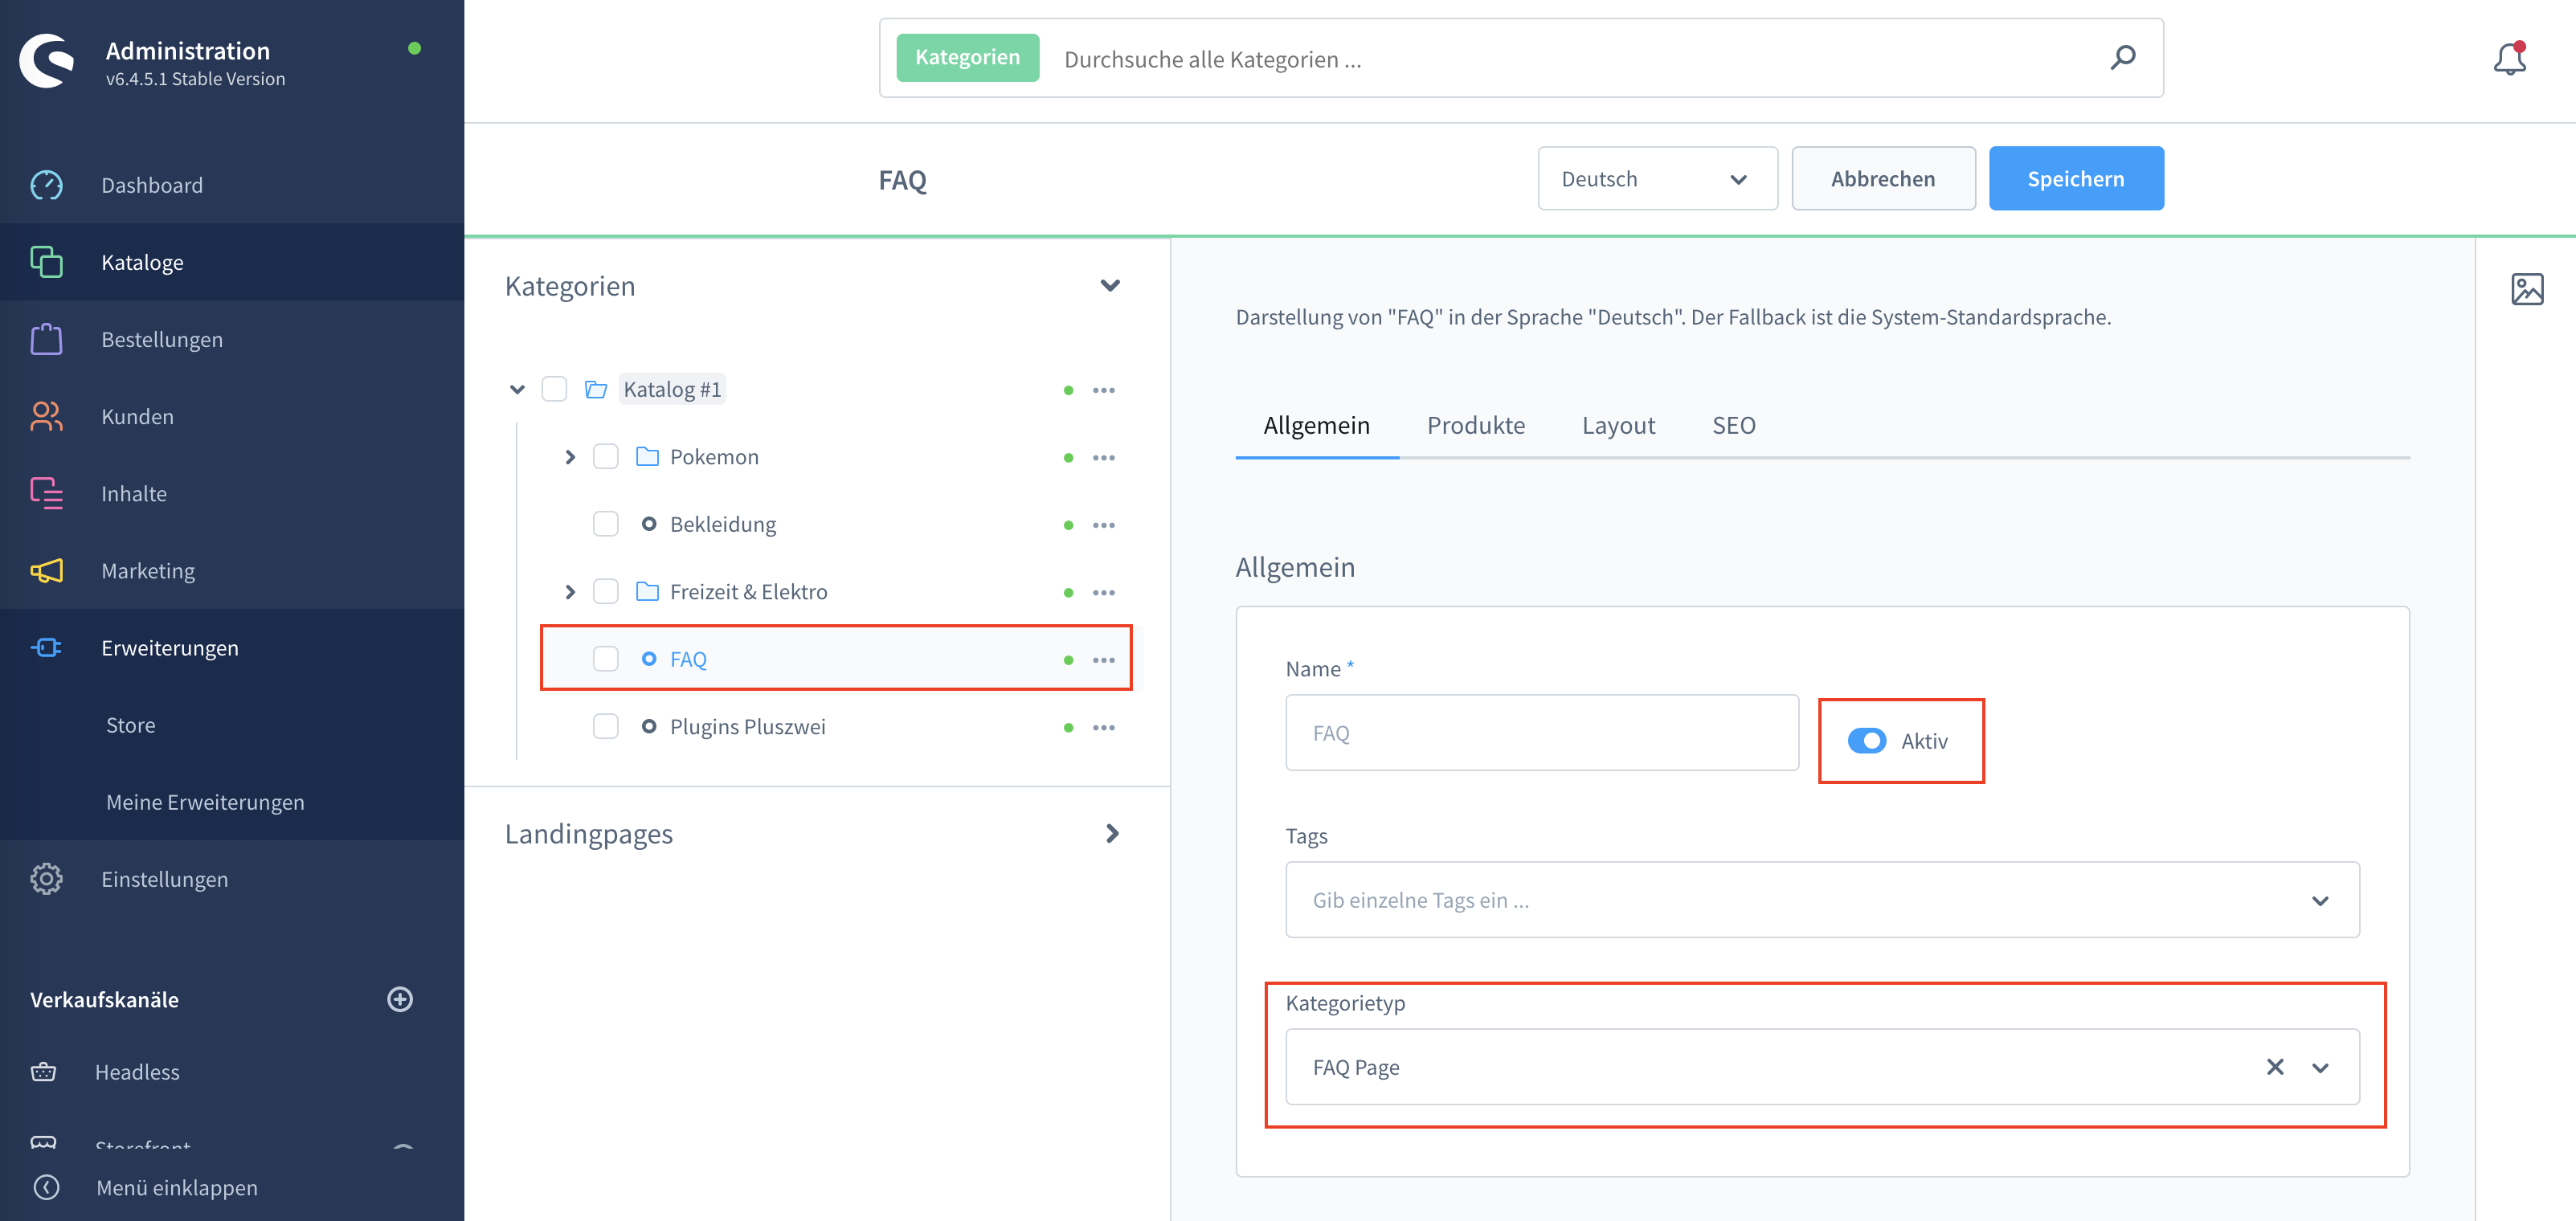The image size is (2576, 1221).
Task: Open the Kategorietyp dropdown arrow
Action: coord(2320,1067)
